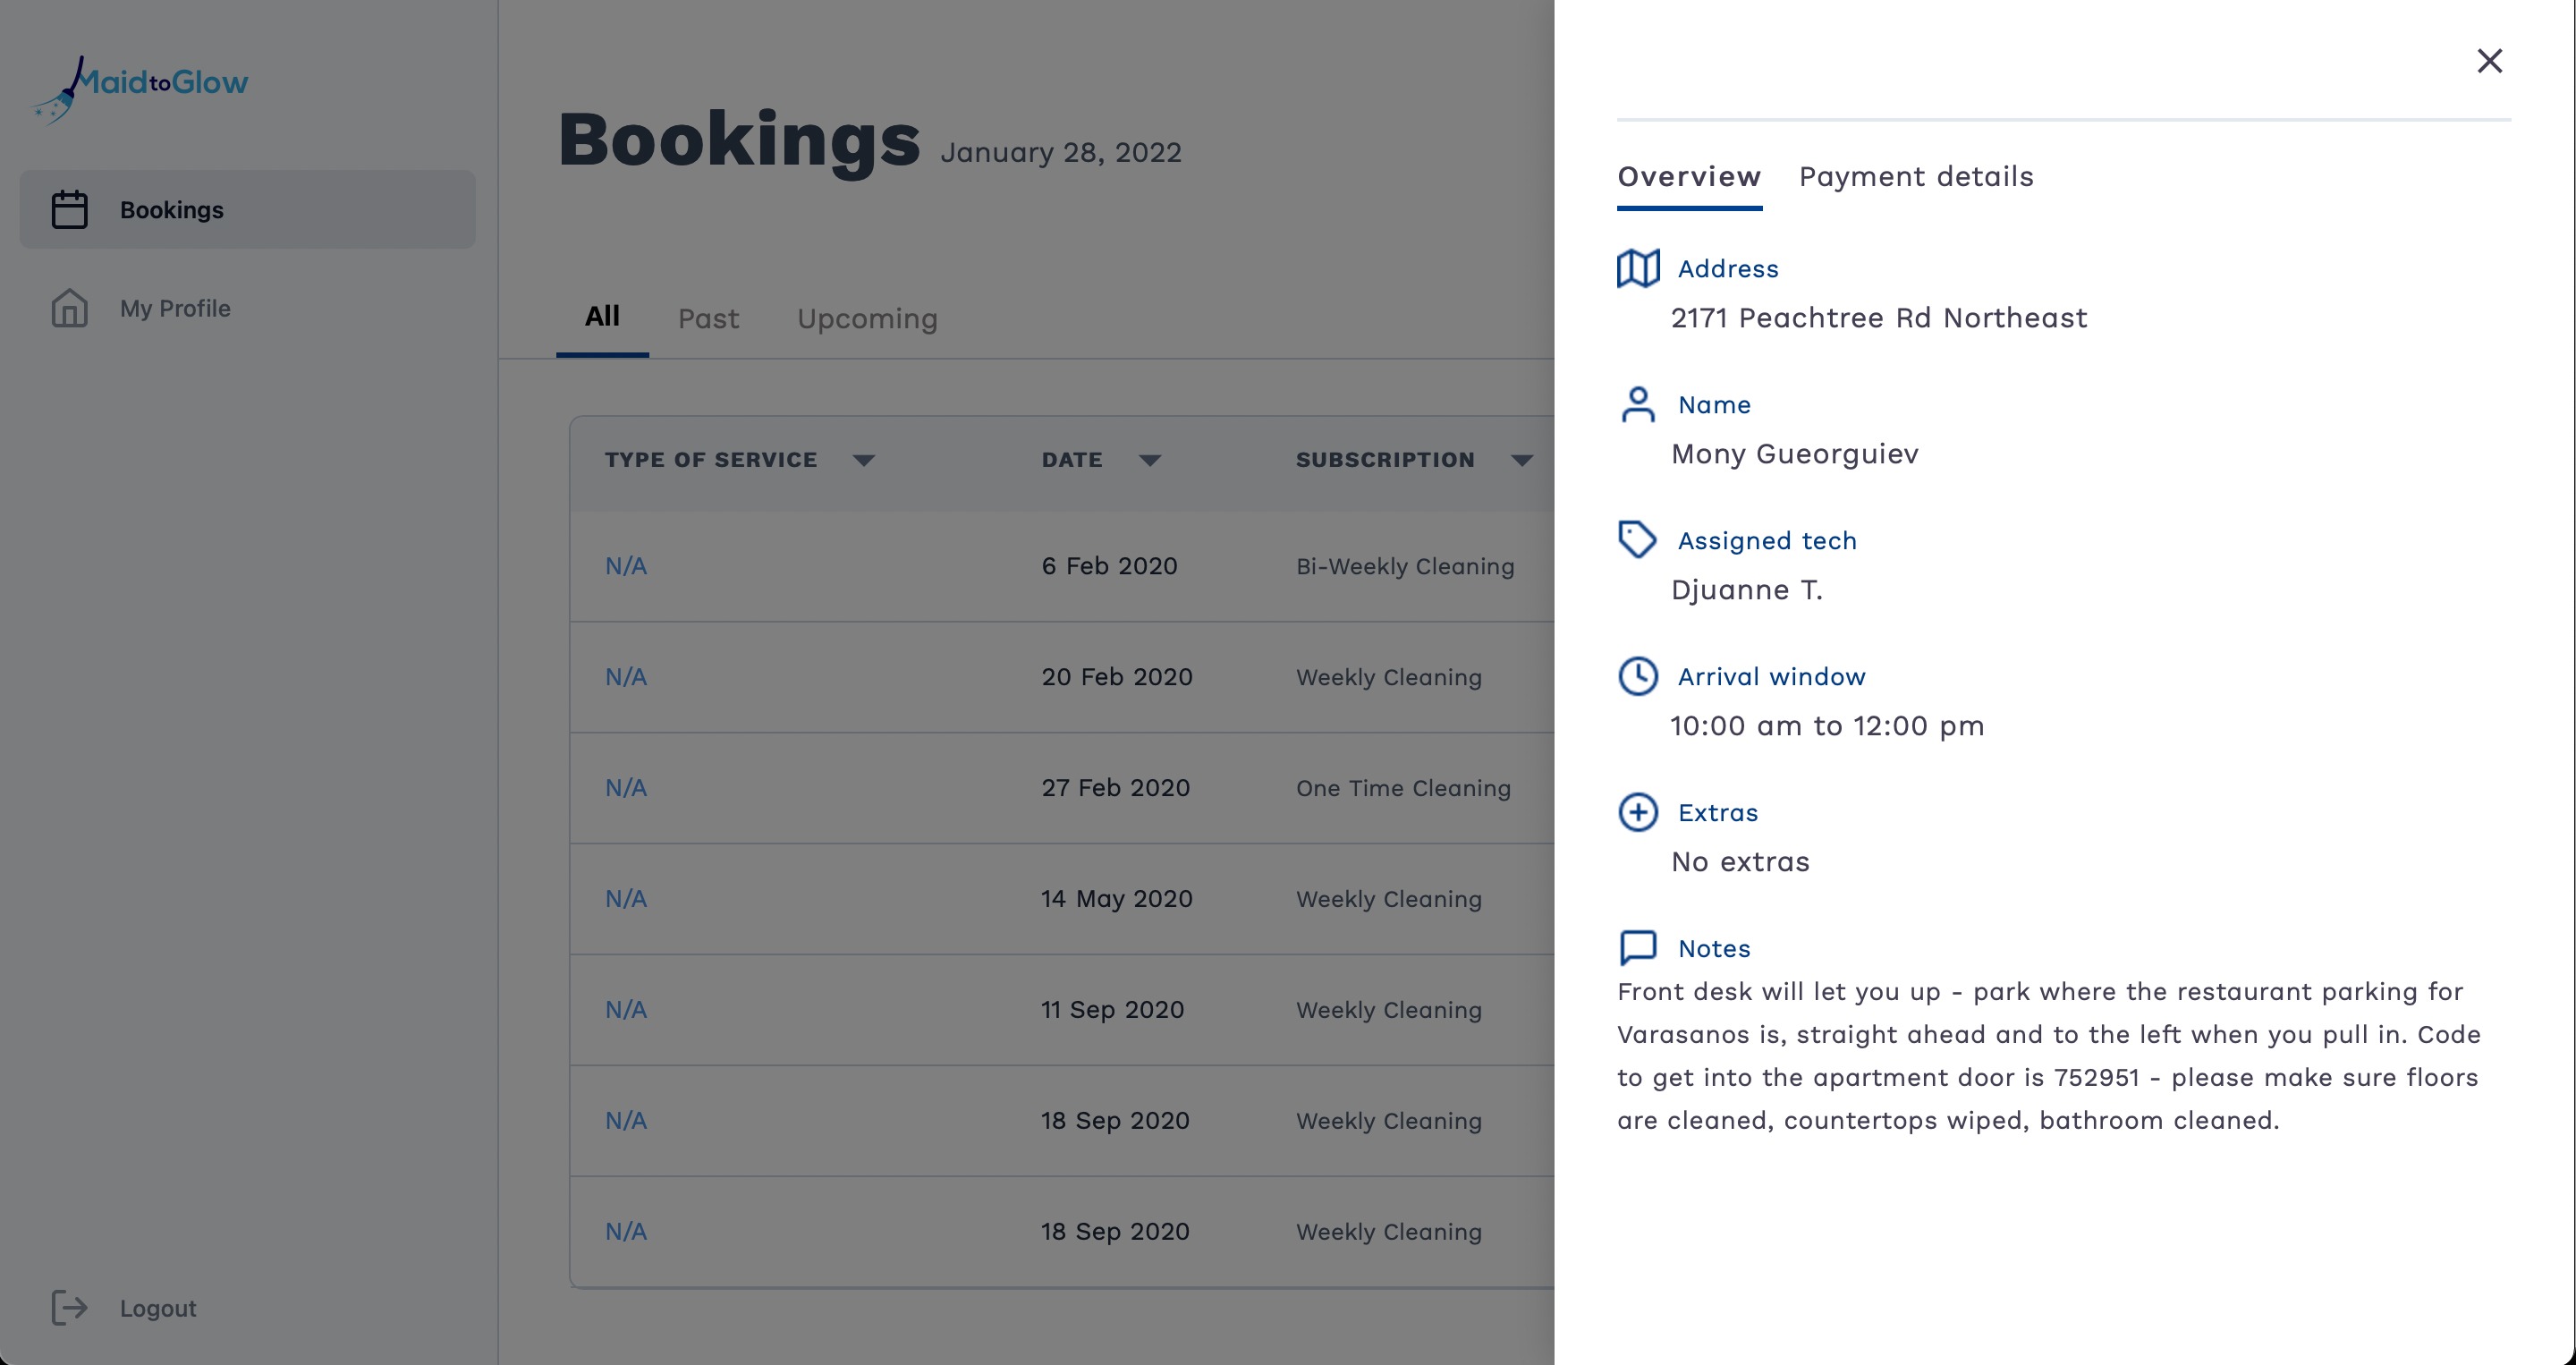
Task: Select the All bookings tab
Action: 602,317
